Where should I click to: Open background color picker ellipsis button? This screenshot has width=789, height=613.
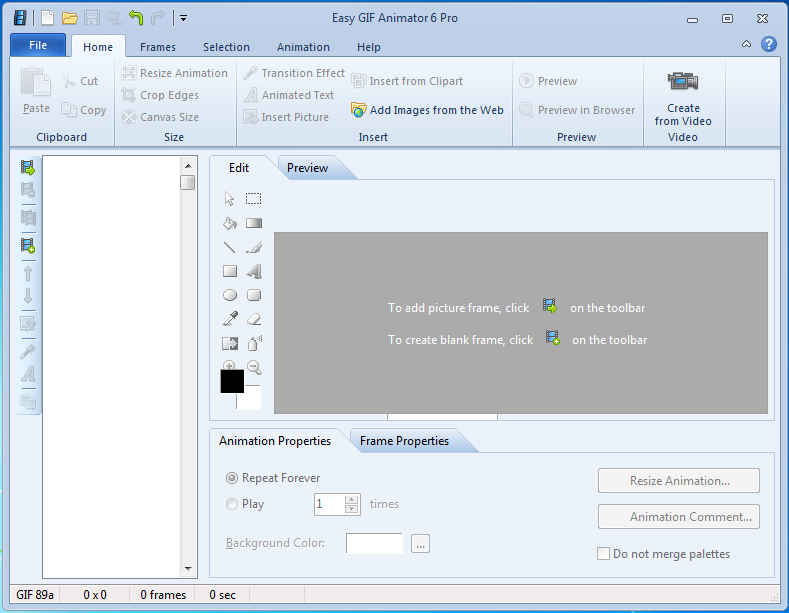click(x=420, y=544)
